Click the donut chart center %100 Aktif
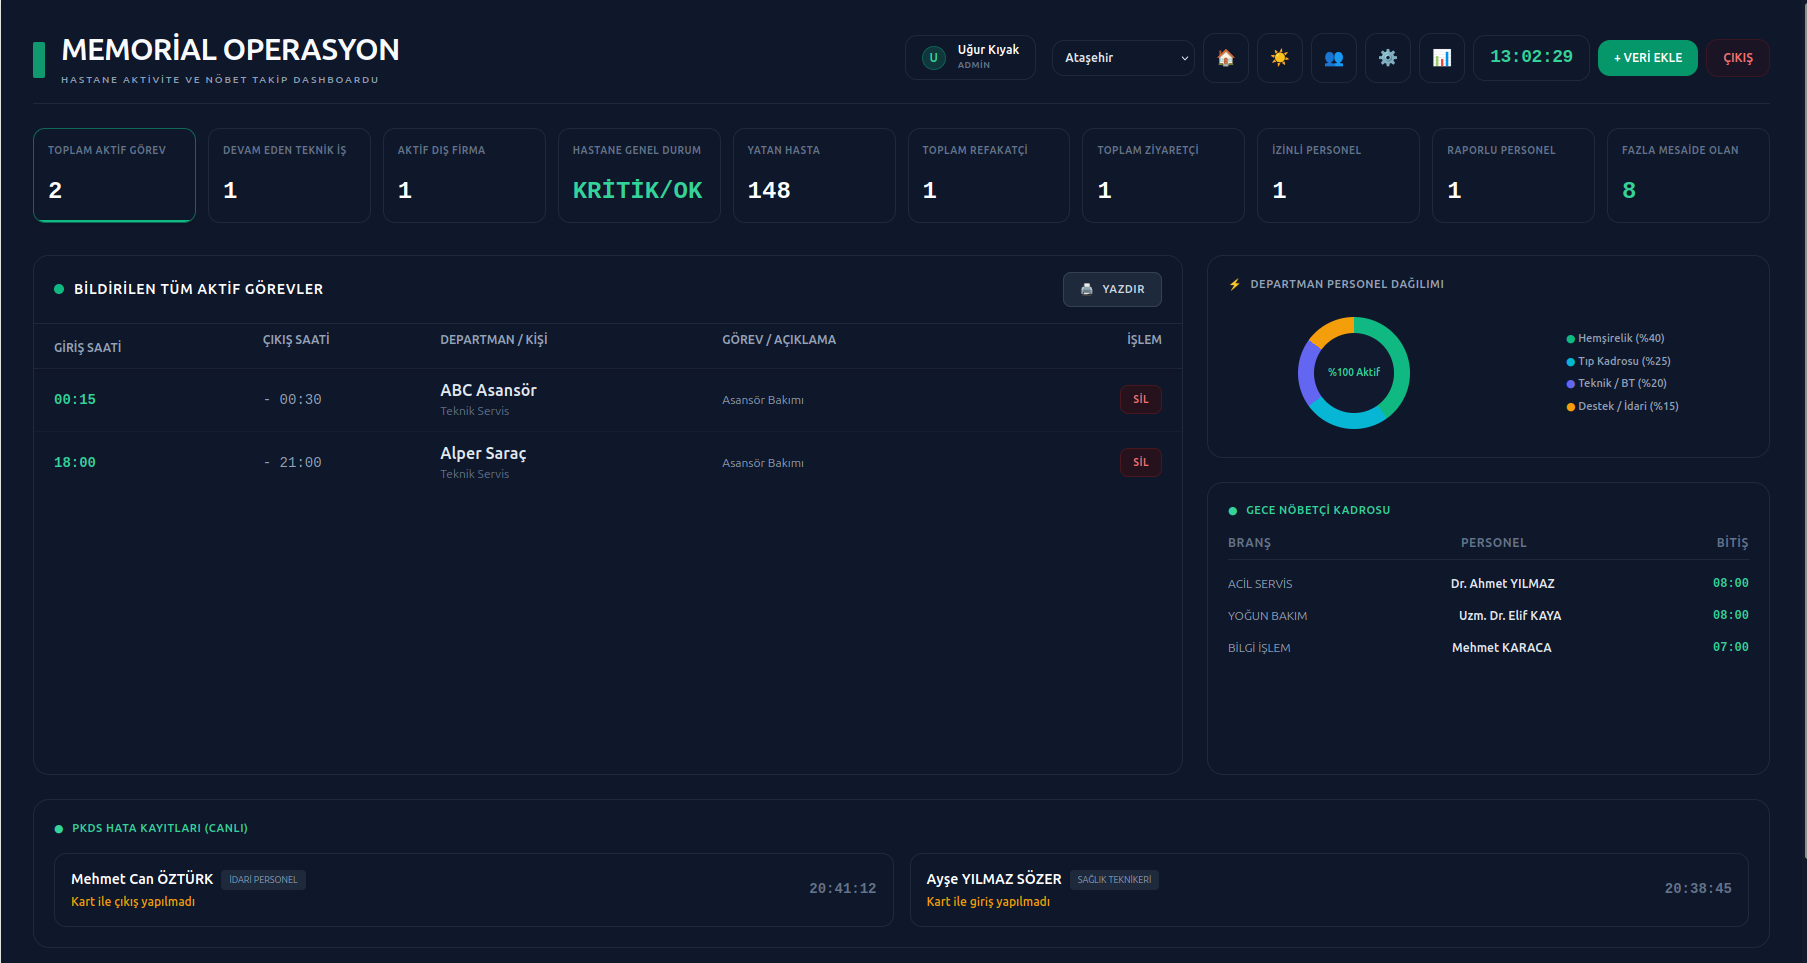Image resolution: width=1807 pixels, height=963 pixels. click(1353, 372)
